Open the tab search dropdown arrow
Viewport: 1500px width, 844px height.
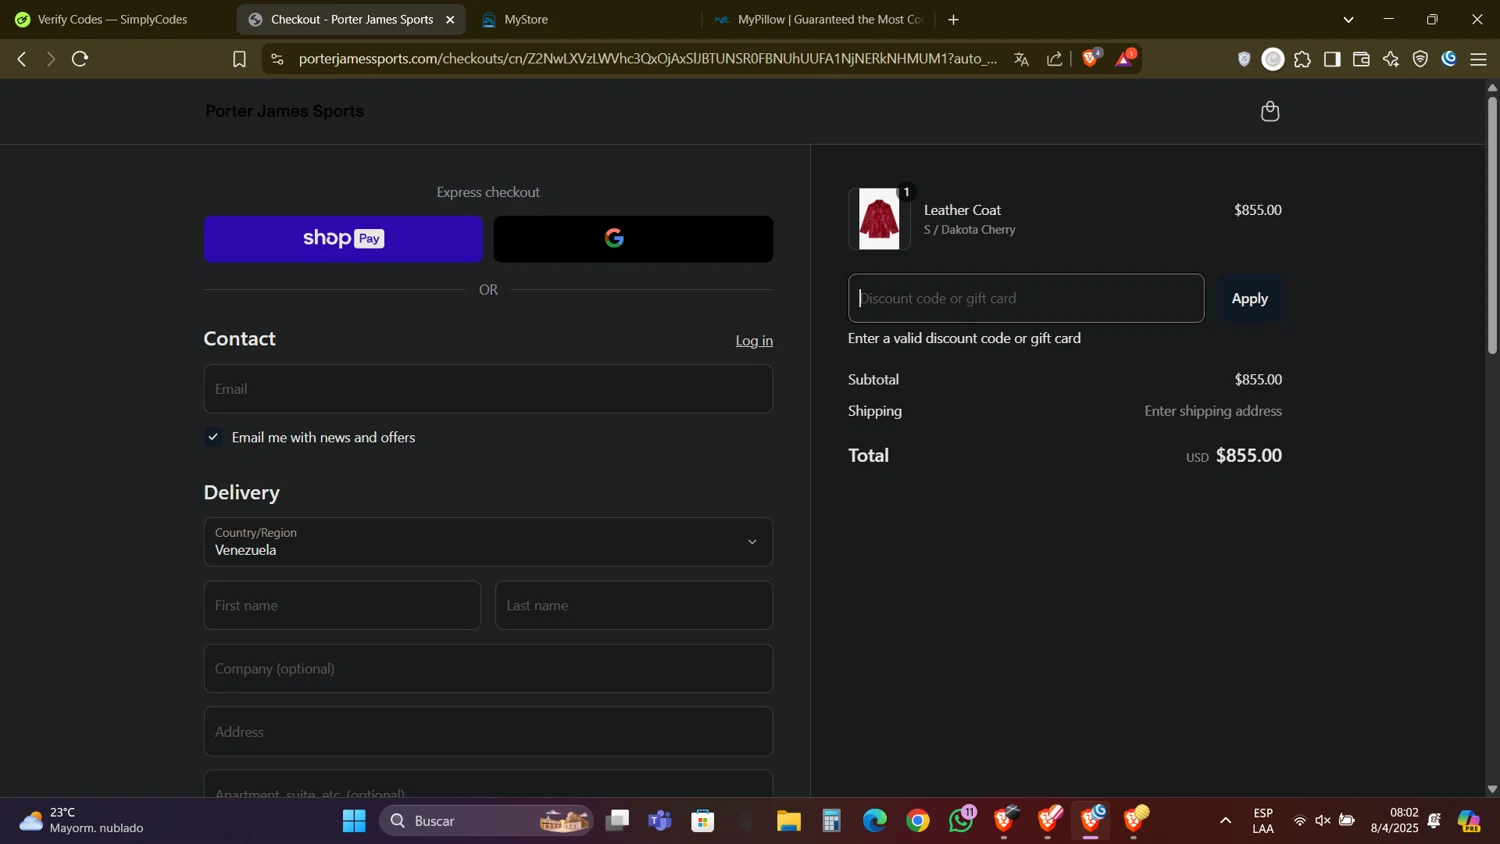coord(1348,19)
